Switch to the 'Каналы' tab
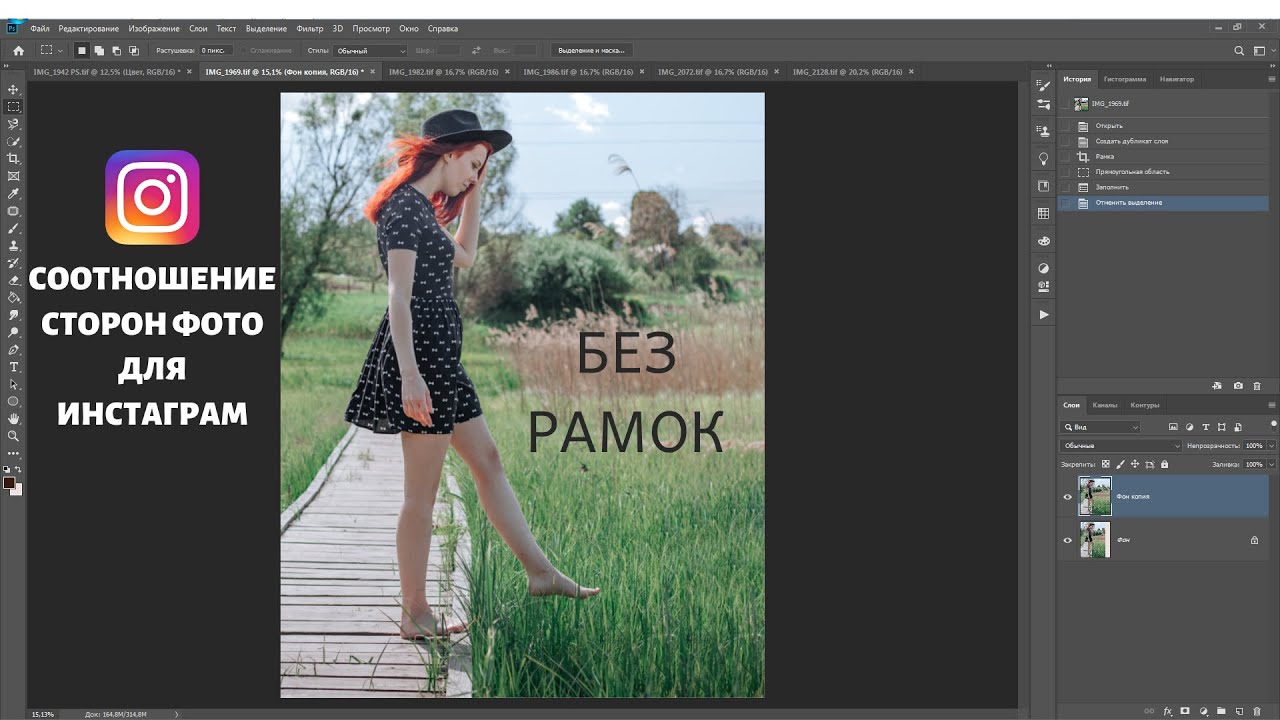 coord(1105,405)
